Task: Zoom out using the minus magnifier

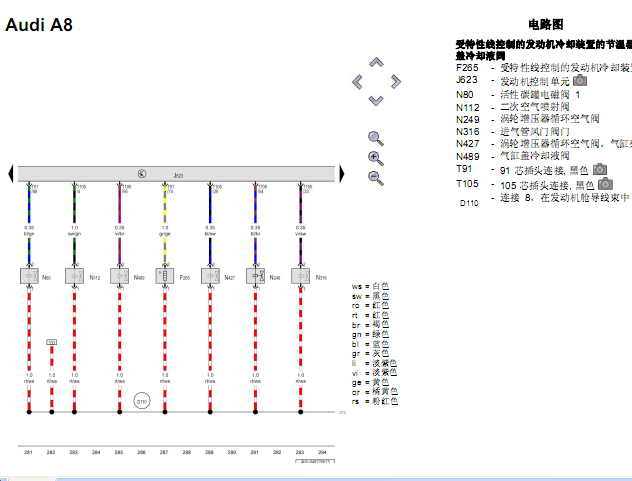Action: point(376,178)
